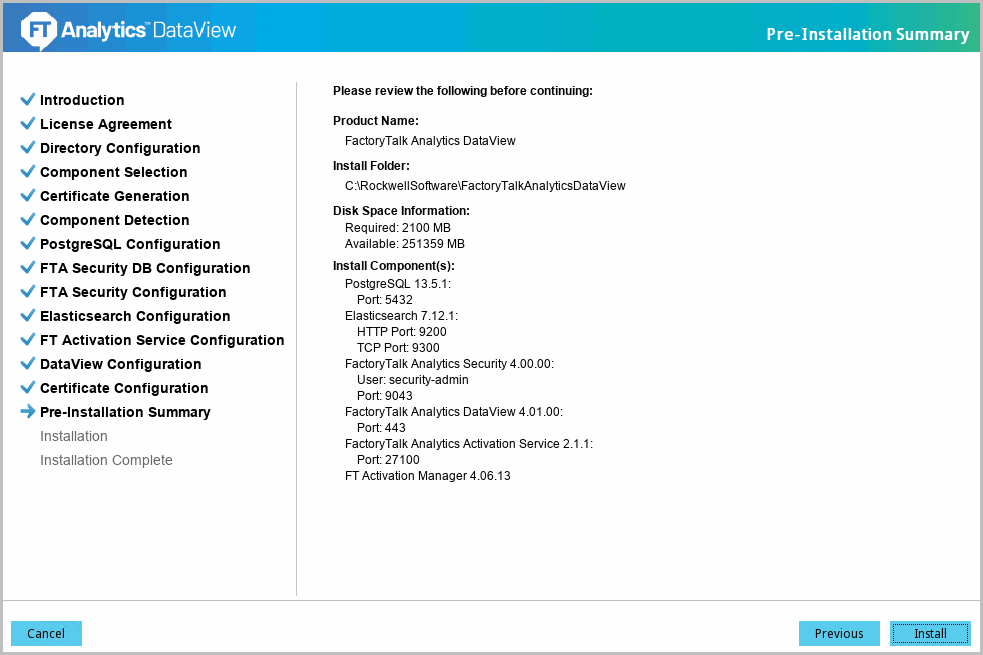
Task: Click the grayed-out Installation Complete step
Action: 106,460
